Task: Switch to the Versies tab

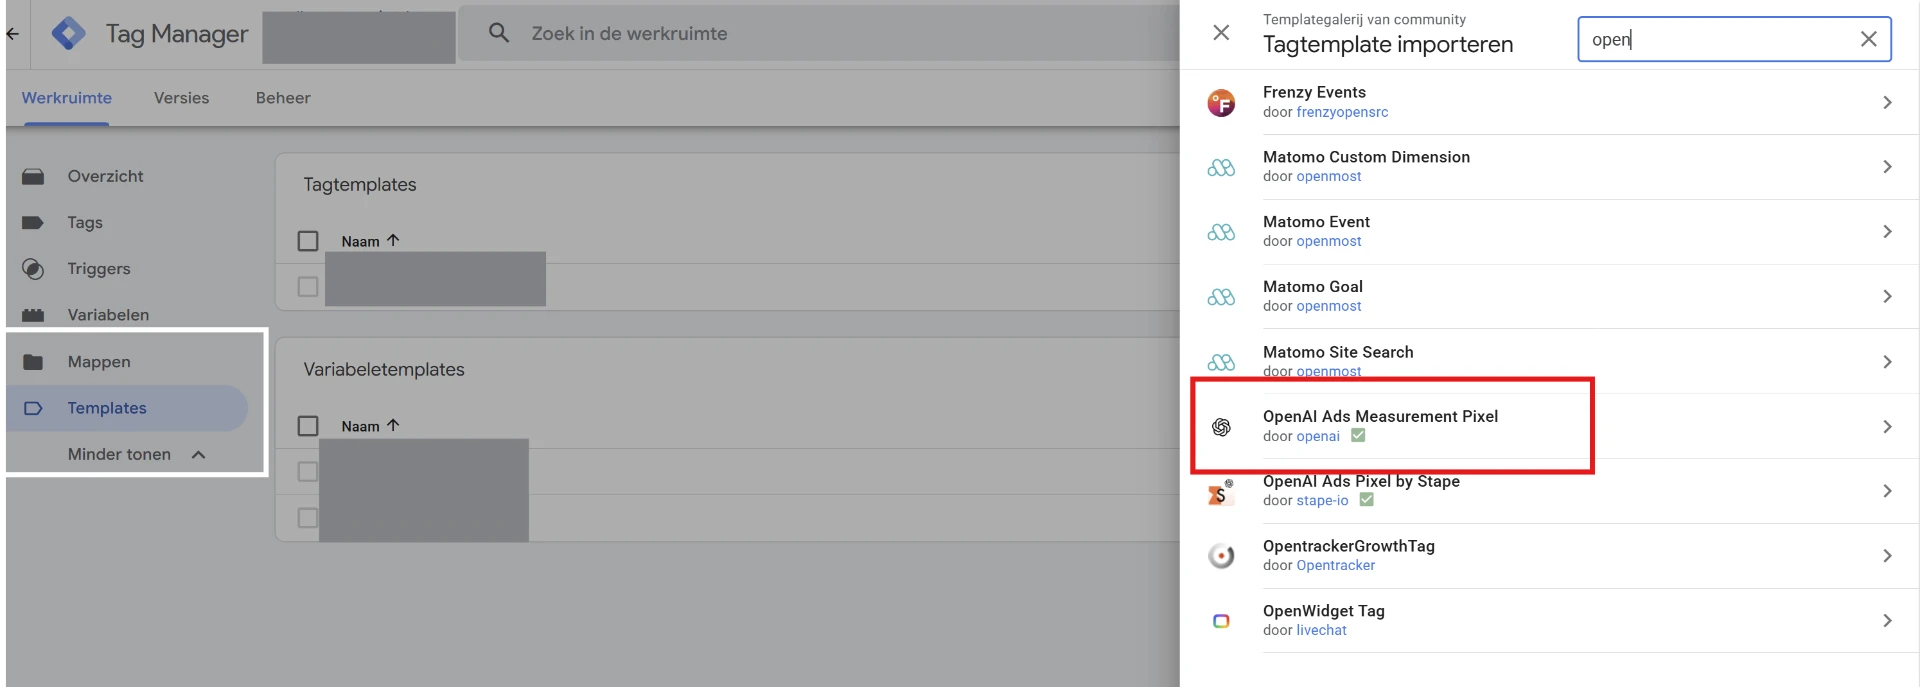Action: tap(182, 98)
